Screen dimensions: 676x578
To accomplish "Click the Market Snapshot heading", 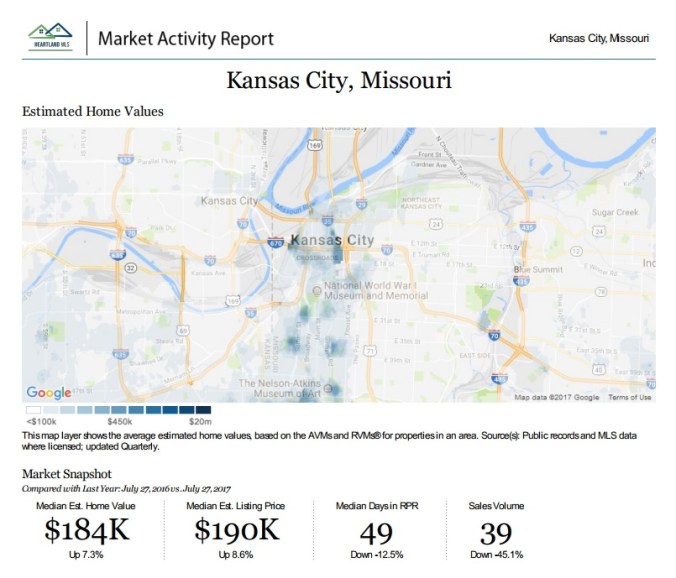I will [67, 474].
